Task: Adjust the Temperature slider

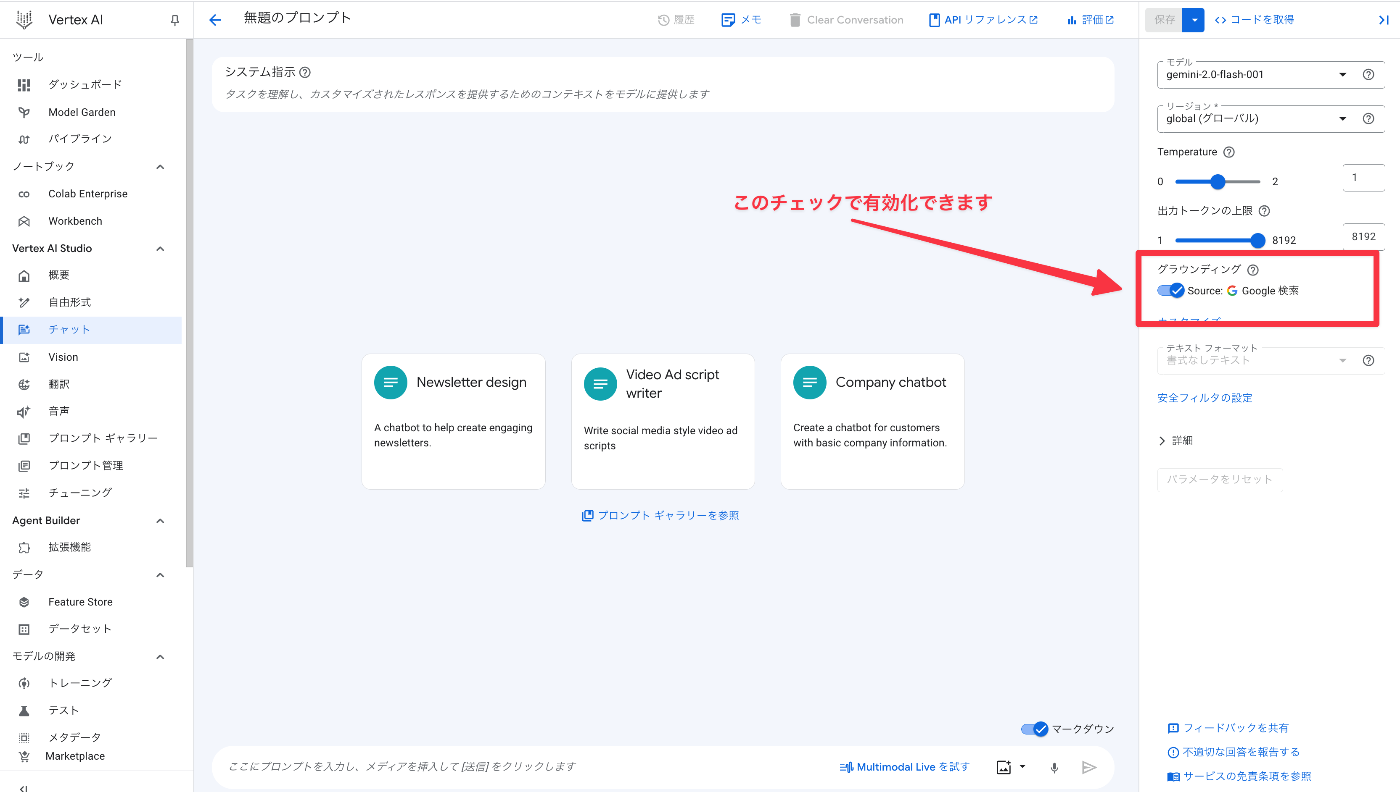Action: click(x=1217, y=182)
